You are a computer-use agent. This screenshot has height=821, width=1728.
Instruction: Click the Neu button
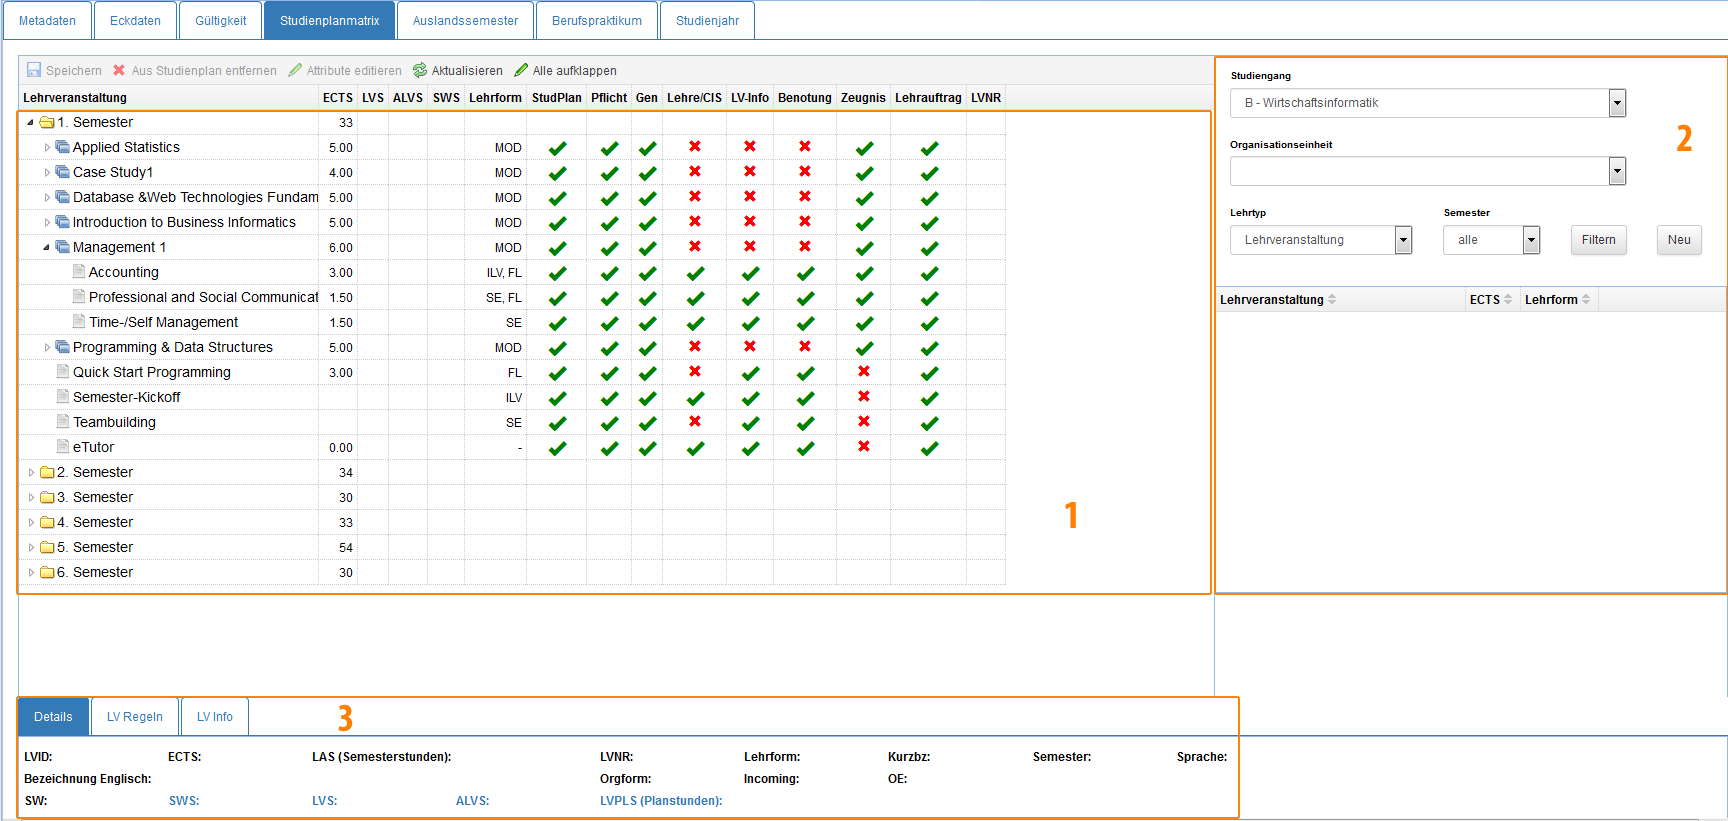pos(1679,240)
